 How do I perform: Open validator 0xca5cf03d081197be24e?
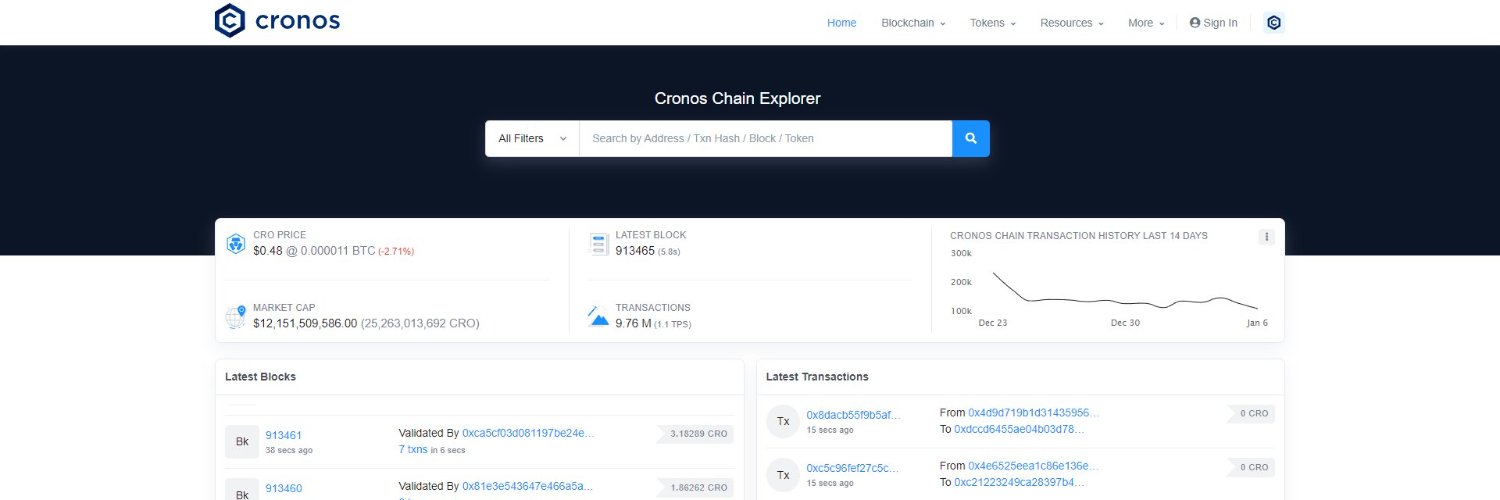[x=528, y=433]
